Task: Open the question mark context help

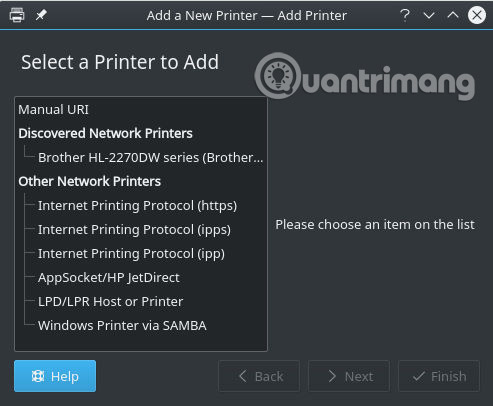Action: [x=405, y=15]
